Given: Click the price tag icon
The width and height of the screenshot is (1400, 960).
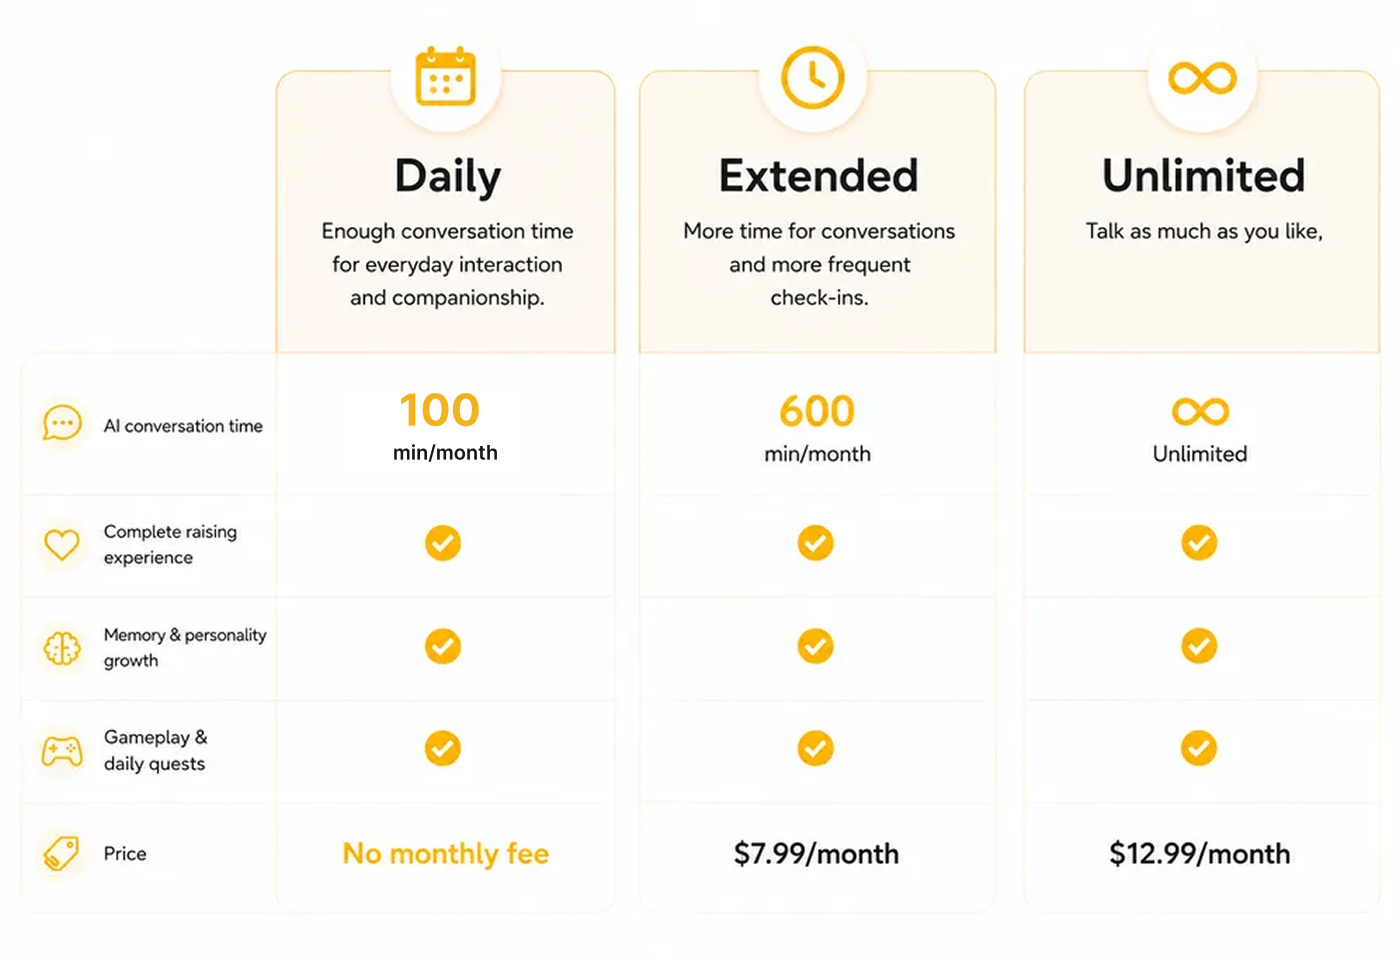Looking at the screenshot, I should 62,853.
